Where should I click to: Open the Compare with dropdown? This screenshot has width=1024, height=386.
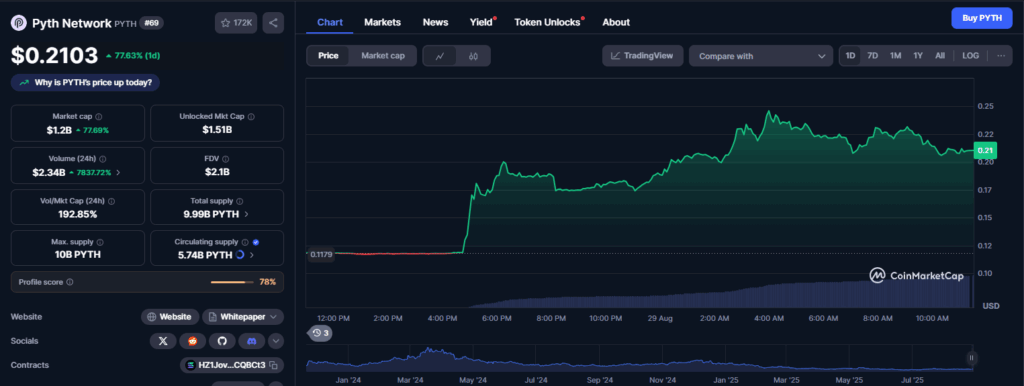point(761,56)
